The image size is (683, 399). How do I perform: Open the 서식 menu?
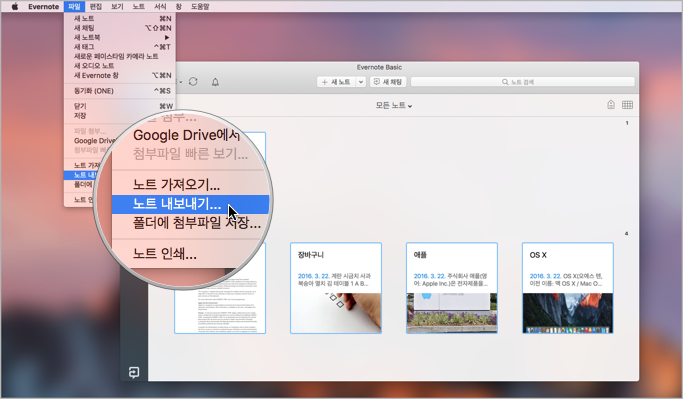(x=160, y=7)
